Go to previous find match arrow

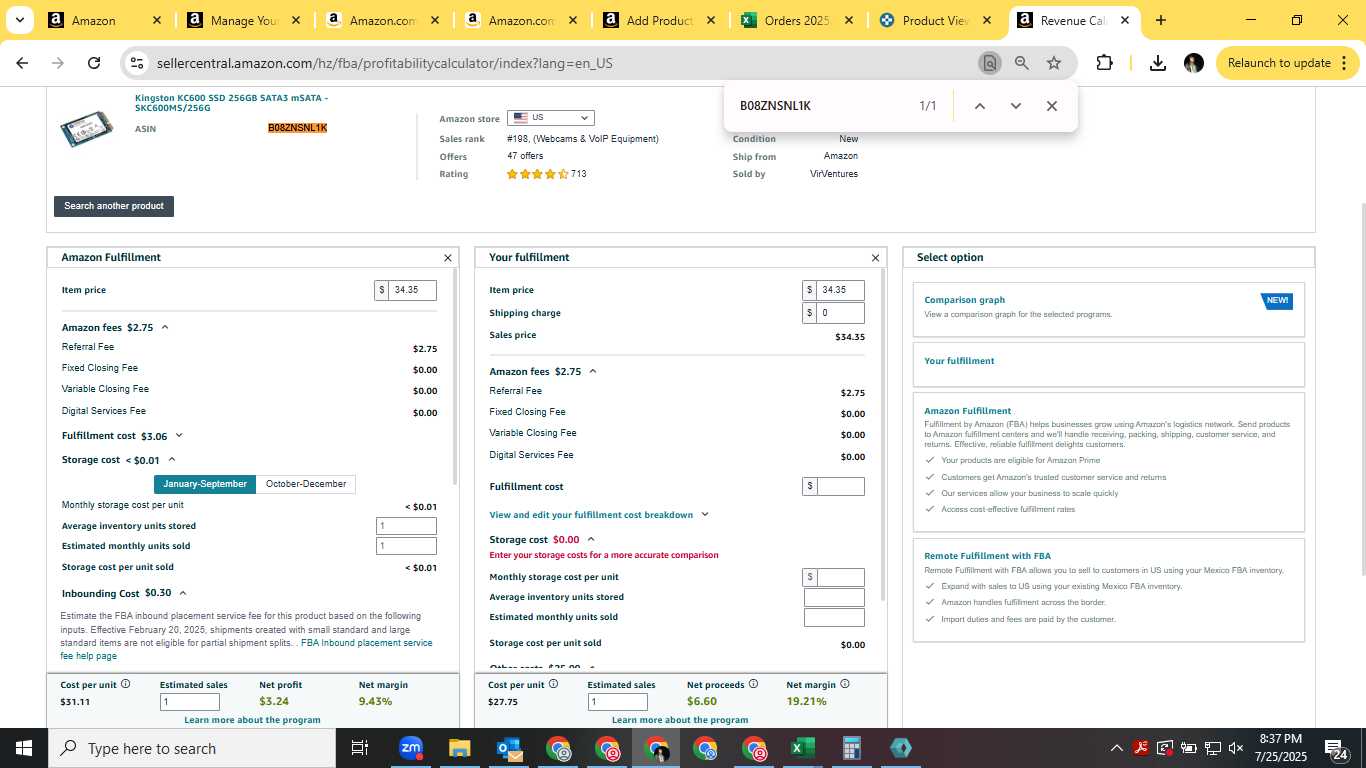pyautogui.click(x=980, y=106)
